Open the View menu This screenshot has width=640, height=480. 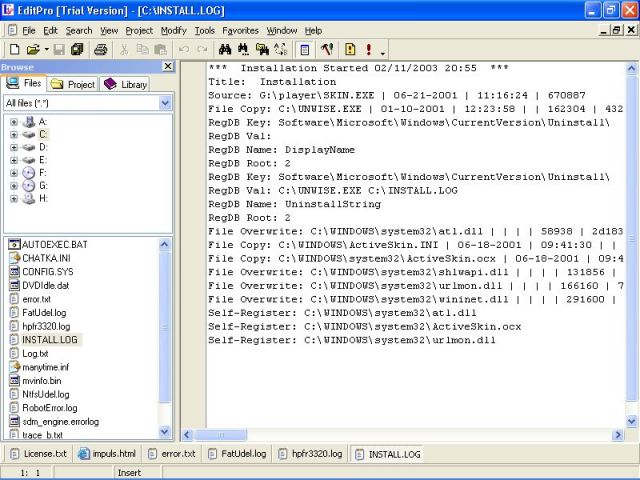(x=109, y=31)
